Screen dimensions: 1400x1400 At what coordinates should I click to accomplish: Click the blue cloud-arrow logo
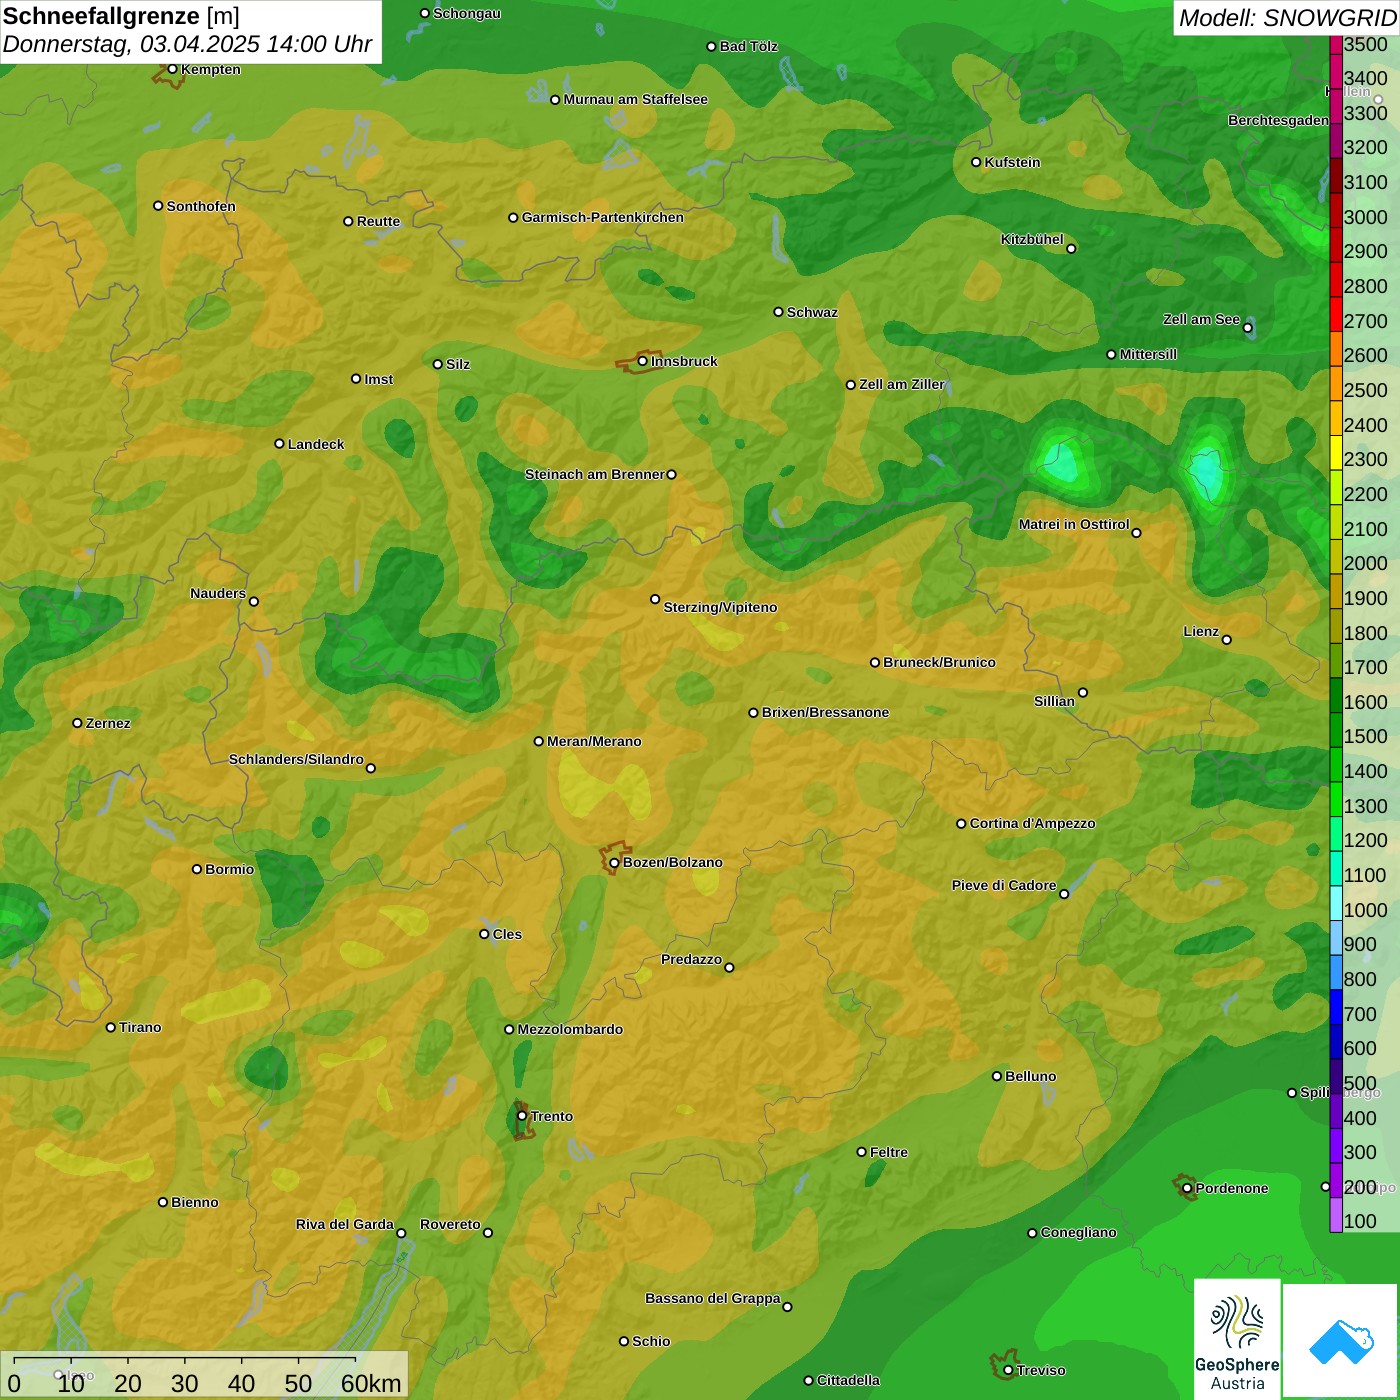point(1341,1341)
